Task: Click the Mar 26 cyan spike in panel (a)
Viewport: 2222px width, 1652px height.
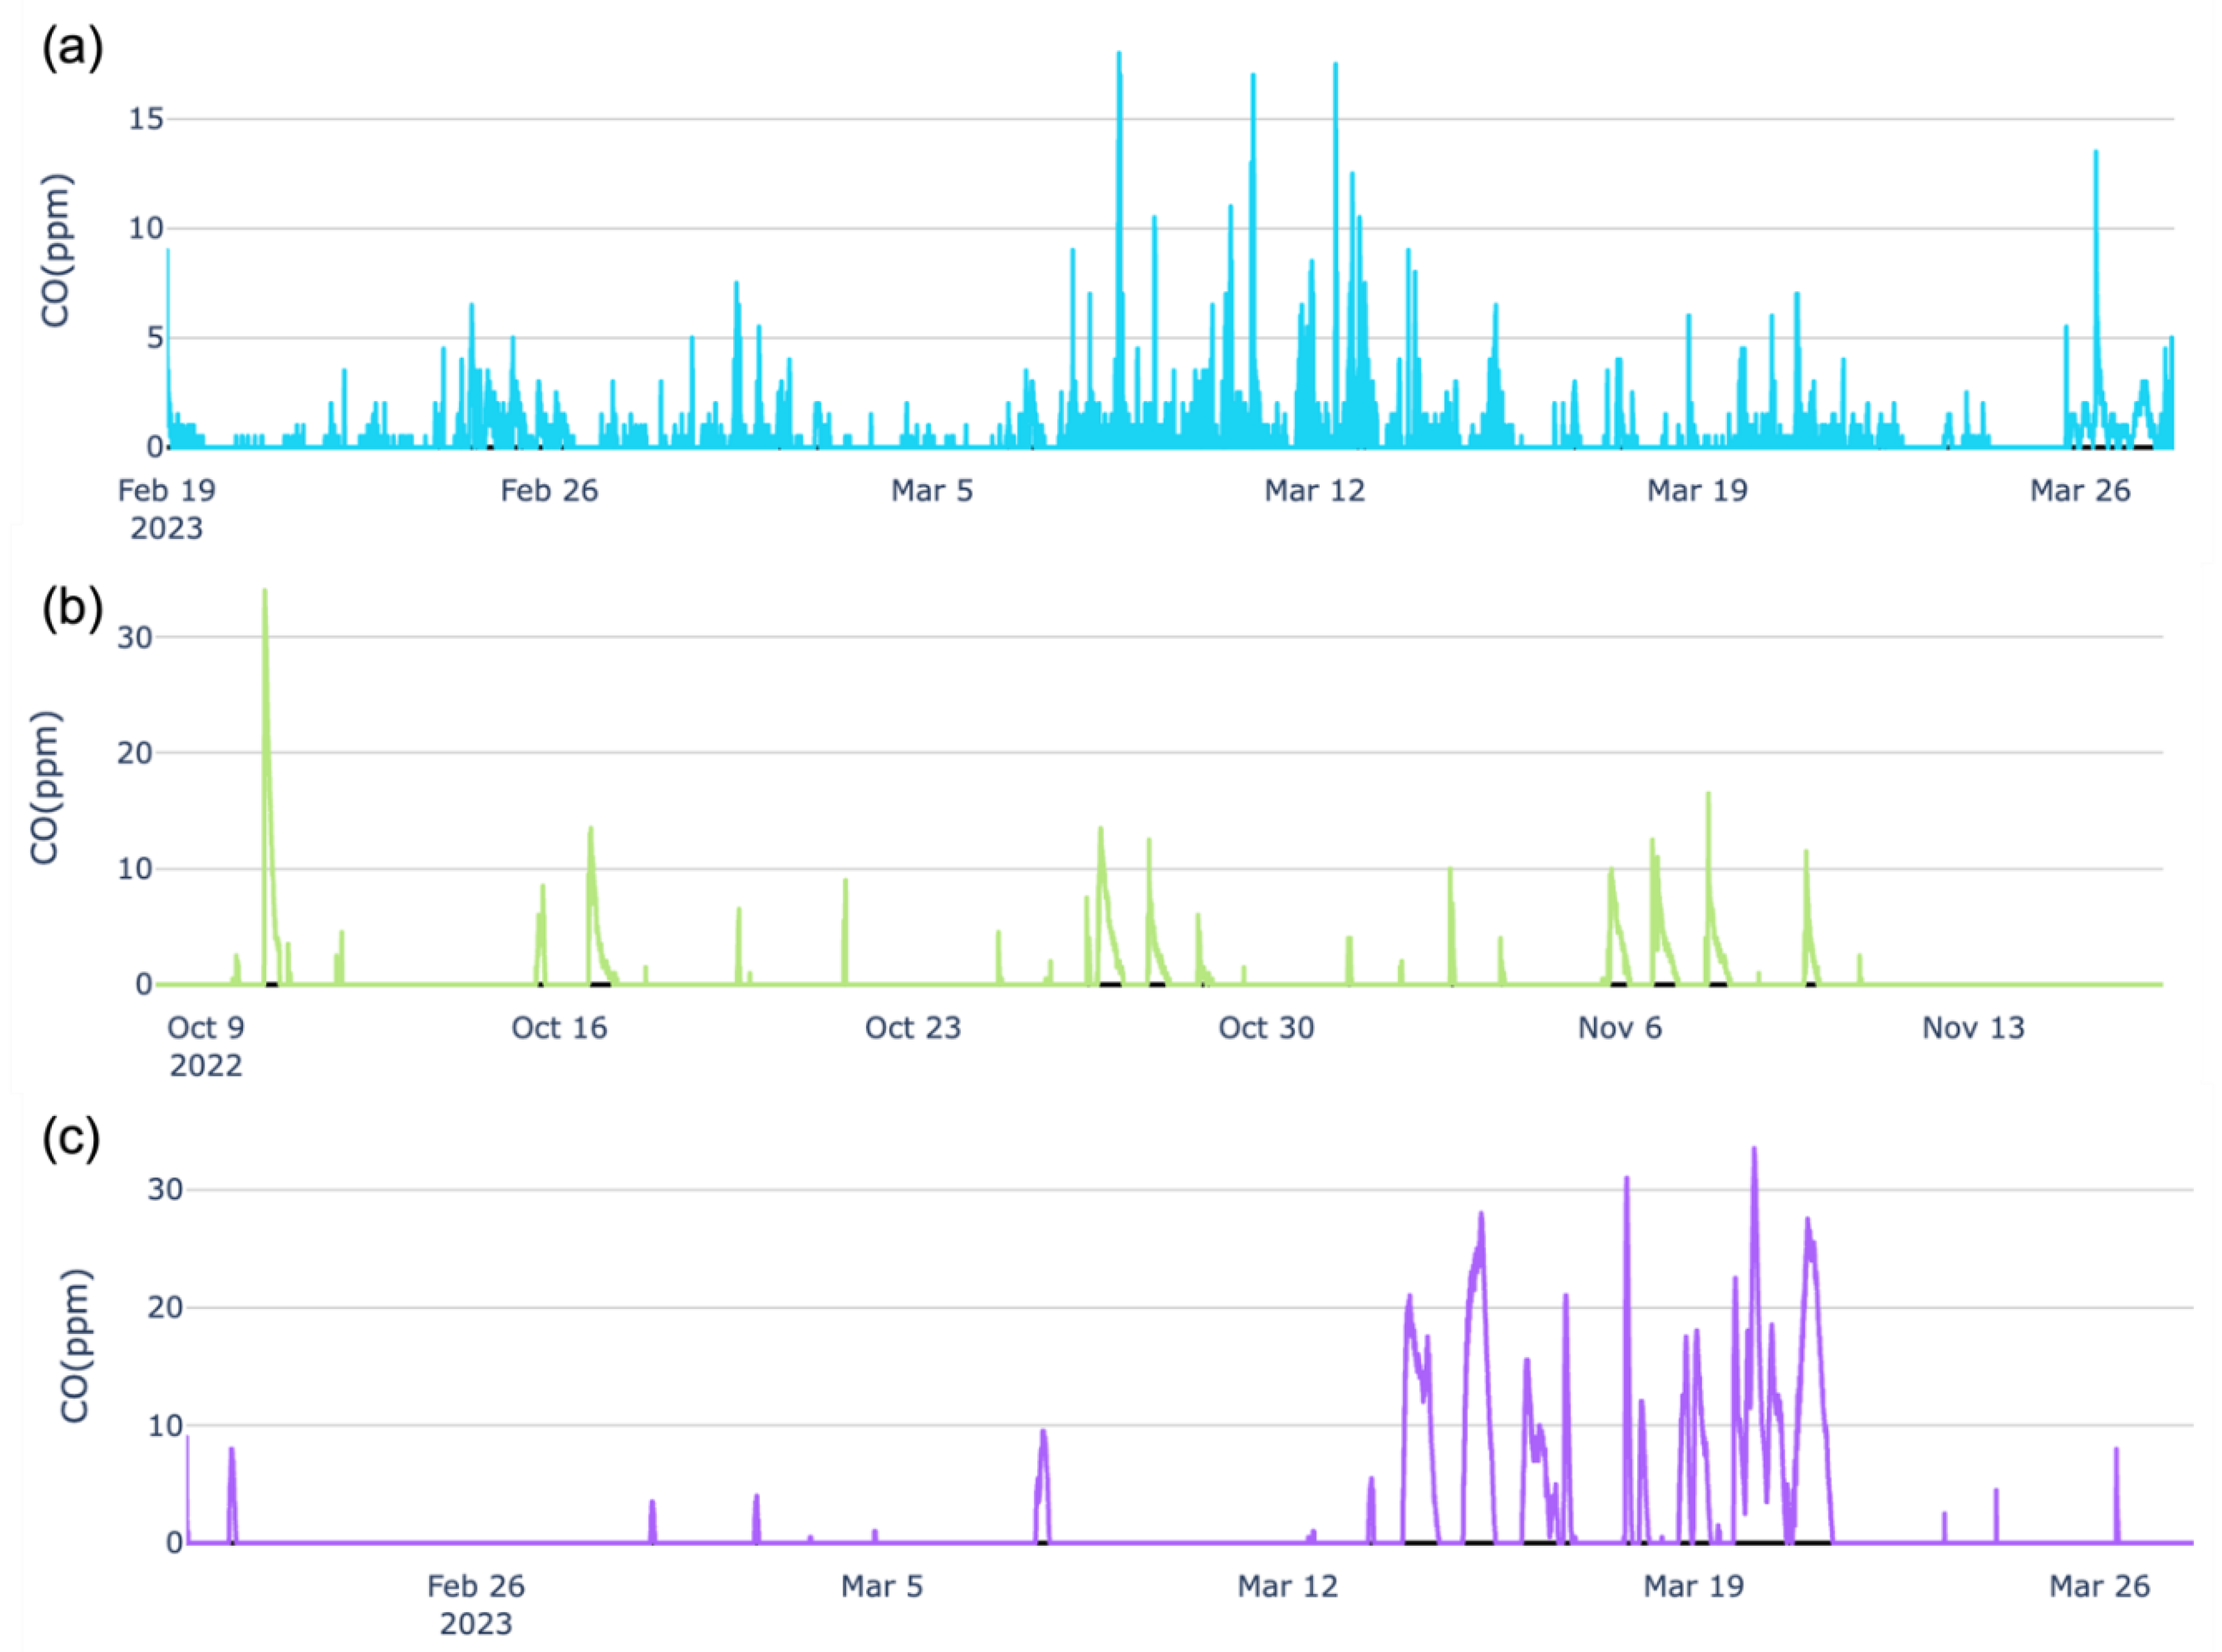Action: (2096, 160)
